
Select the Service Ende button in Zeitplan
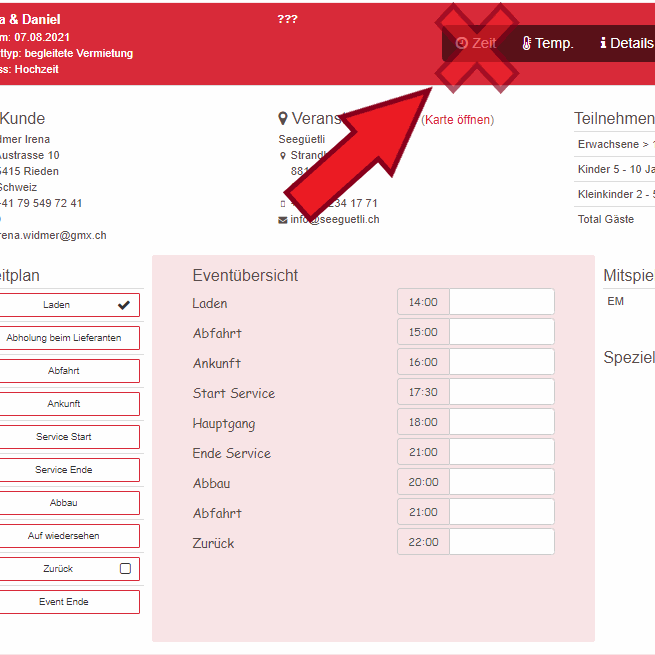65,470
